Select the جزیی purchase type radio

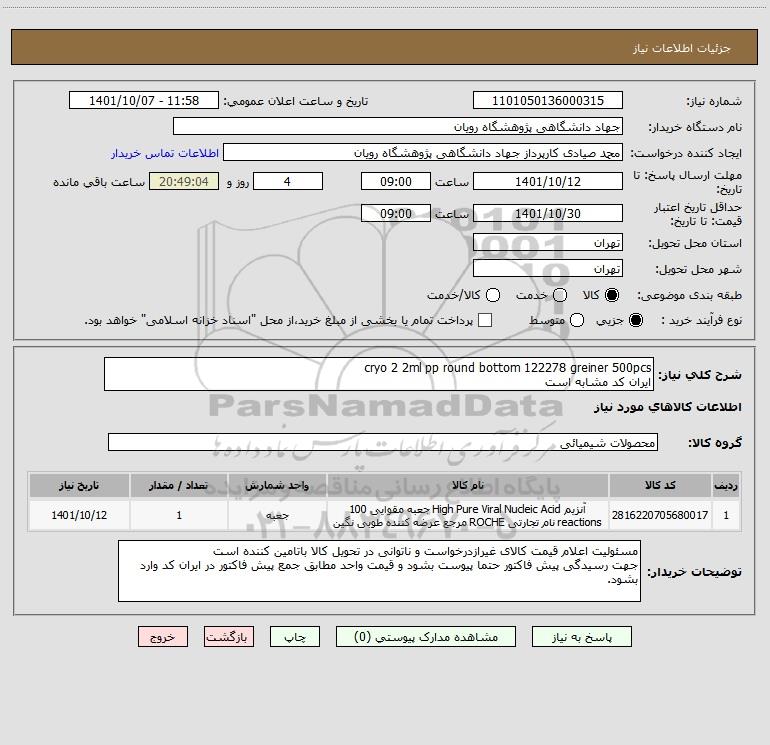[636, 320]
